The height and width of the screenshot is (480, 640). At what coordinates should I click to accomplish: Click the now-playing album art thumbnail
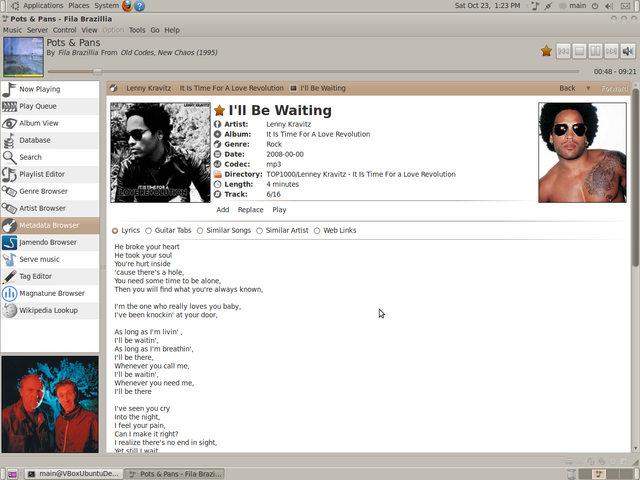coord(23,57)
